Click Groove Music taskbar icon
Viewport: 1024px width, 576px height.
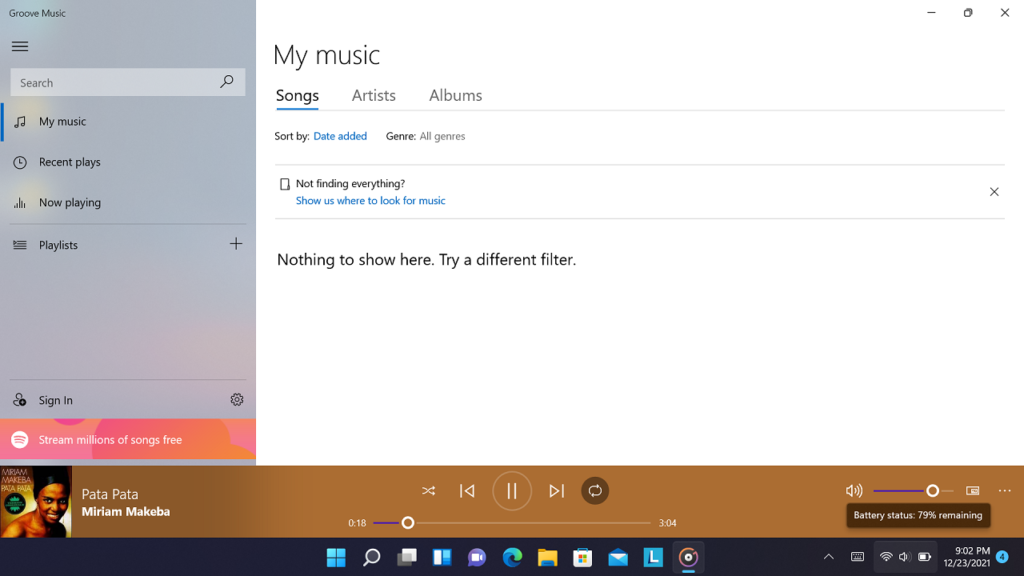coord(688,557)
